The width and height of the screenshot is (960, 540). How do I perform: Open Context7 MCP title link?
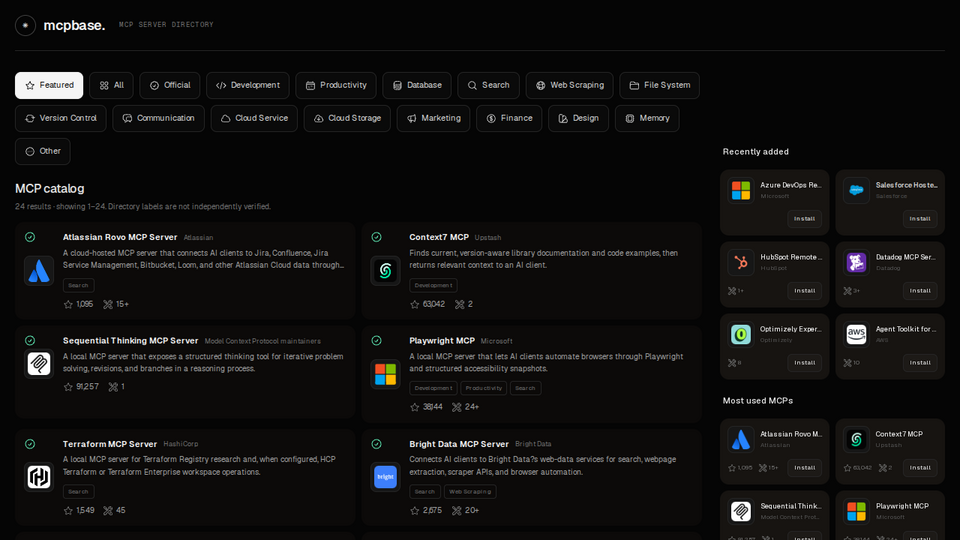coord(439,238)
